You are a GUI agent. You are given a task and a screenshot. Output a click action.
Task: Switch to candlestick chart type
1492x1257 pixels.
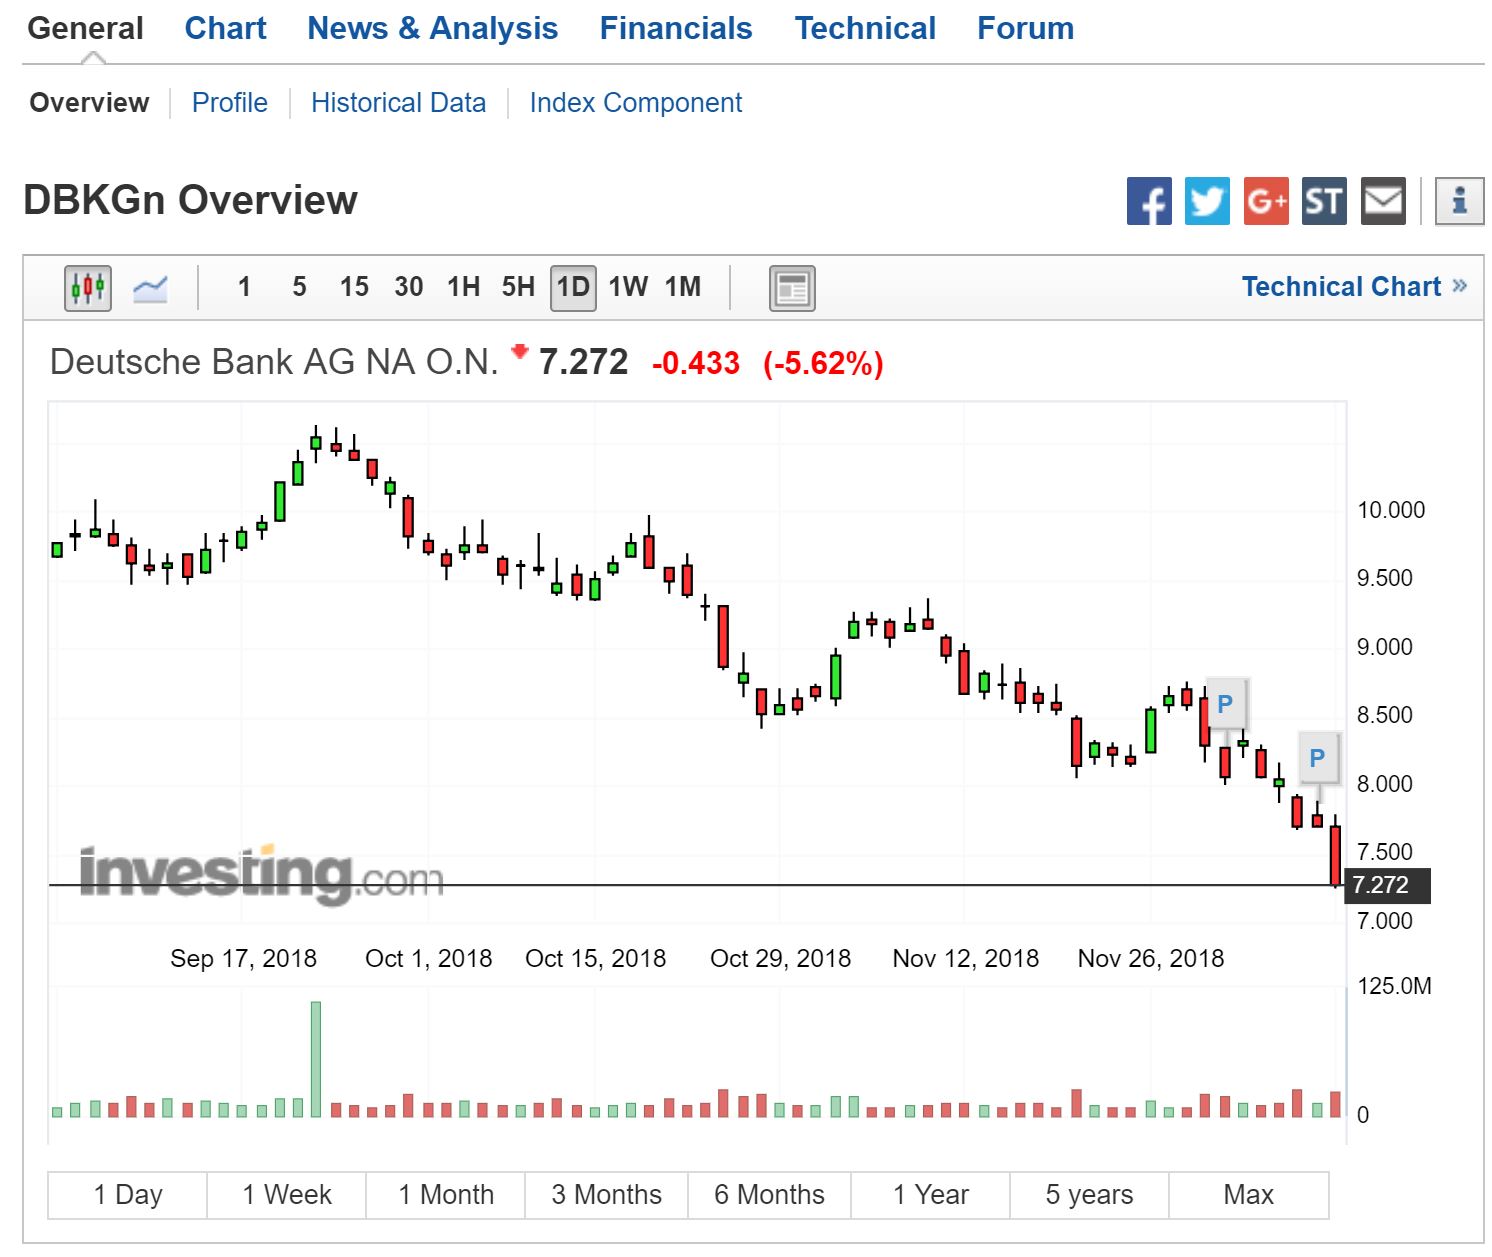(88, 288)
